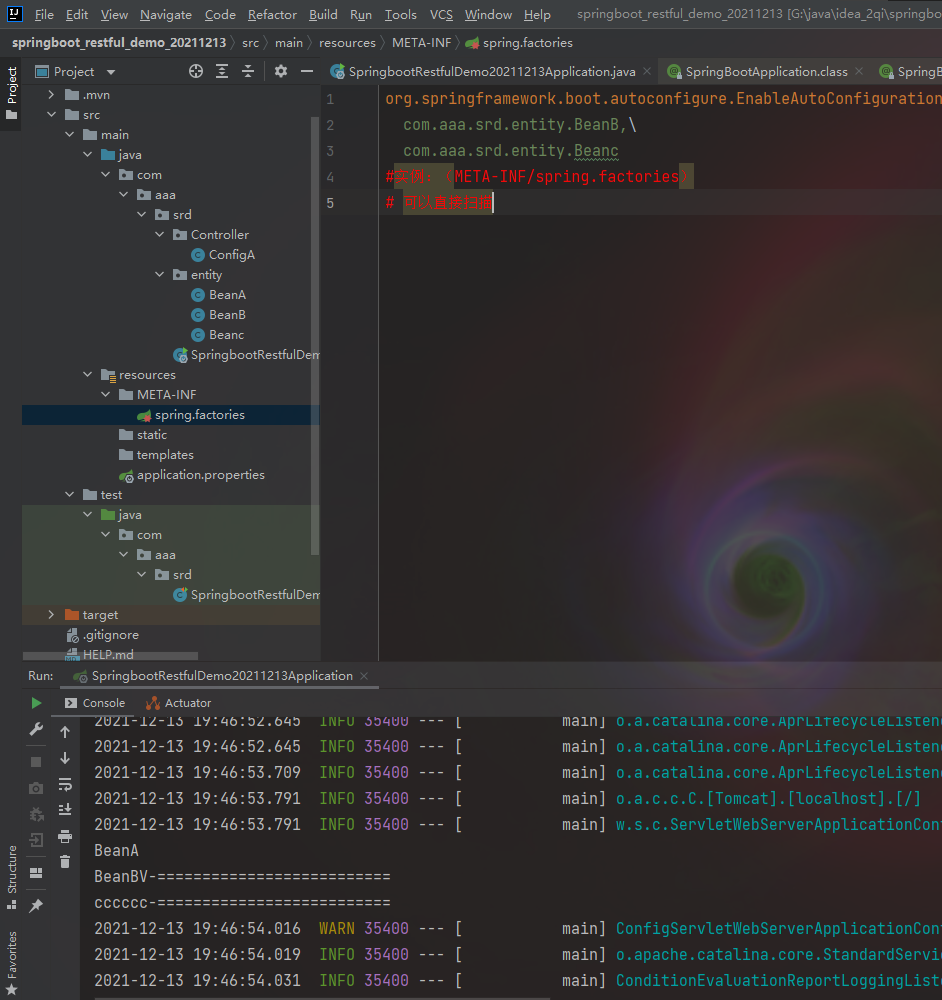The height and width of the screenshot is (1000, 942).
Task: Open run configuration wrench icon
Action: tap(36, 730)
